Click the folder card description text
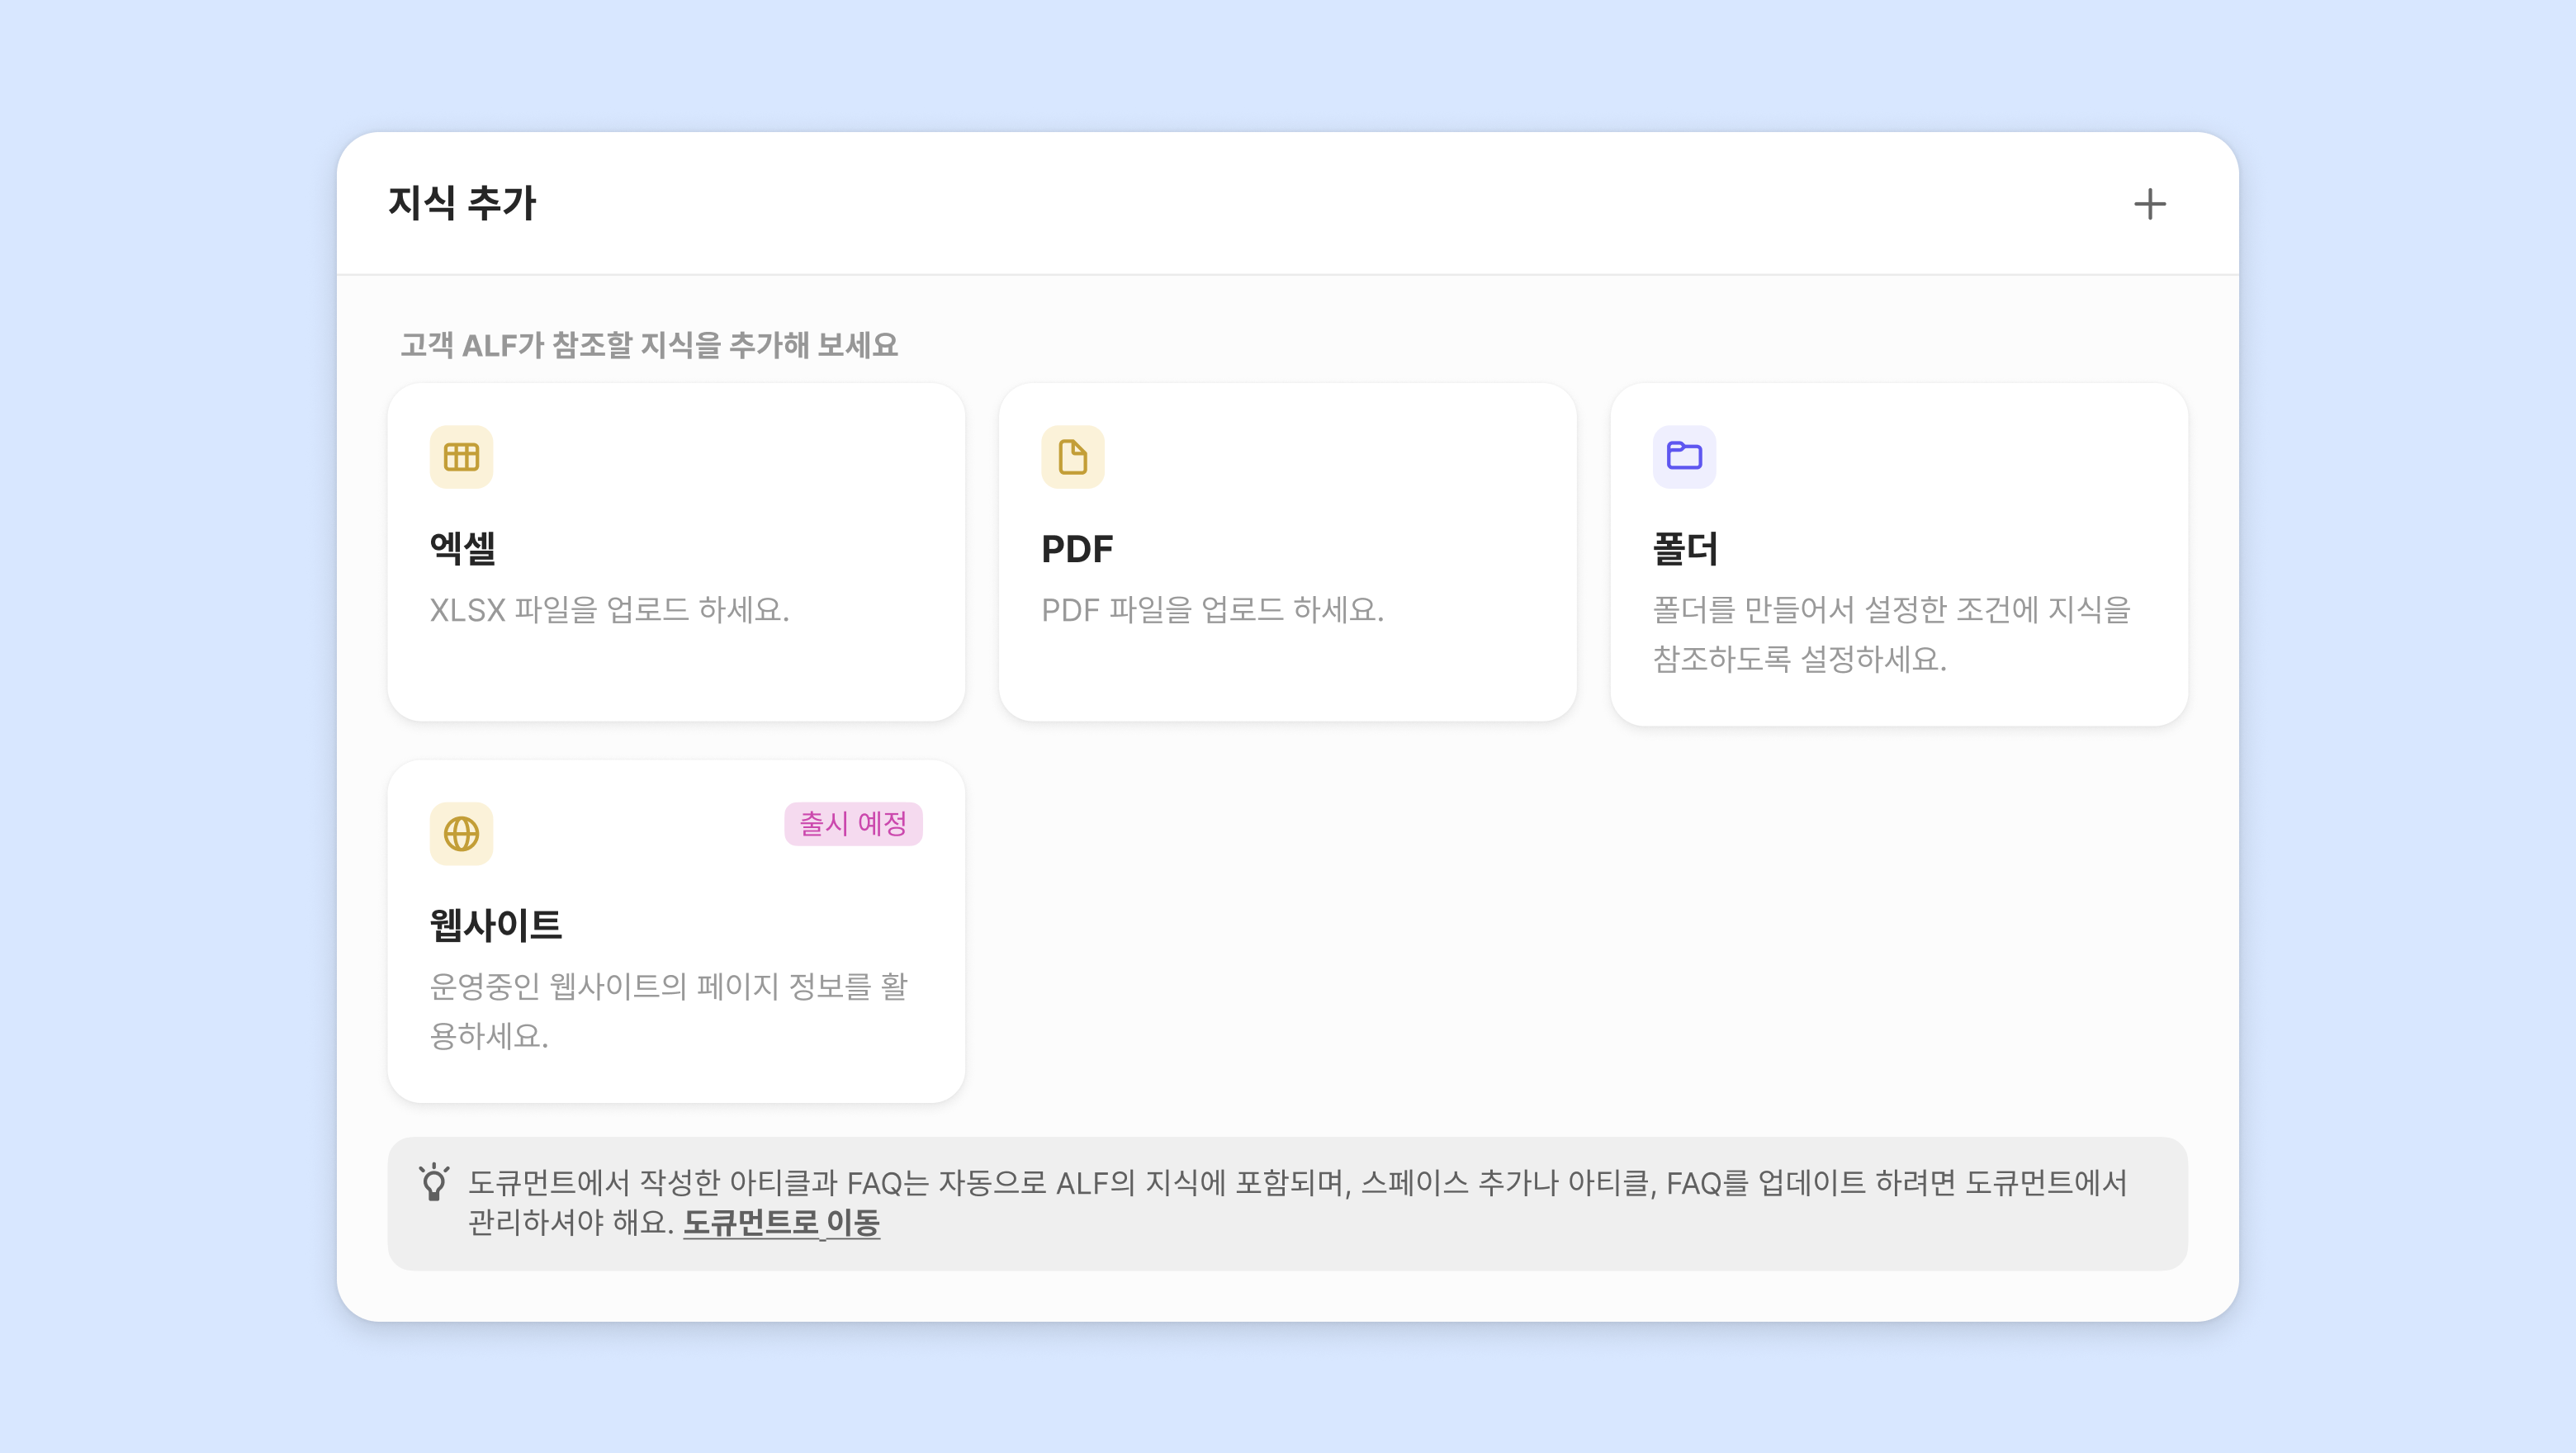This screenshot has height=1453, width=2576. (x=1891, y=633)
